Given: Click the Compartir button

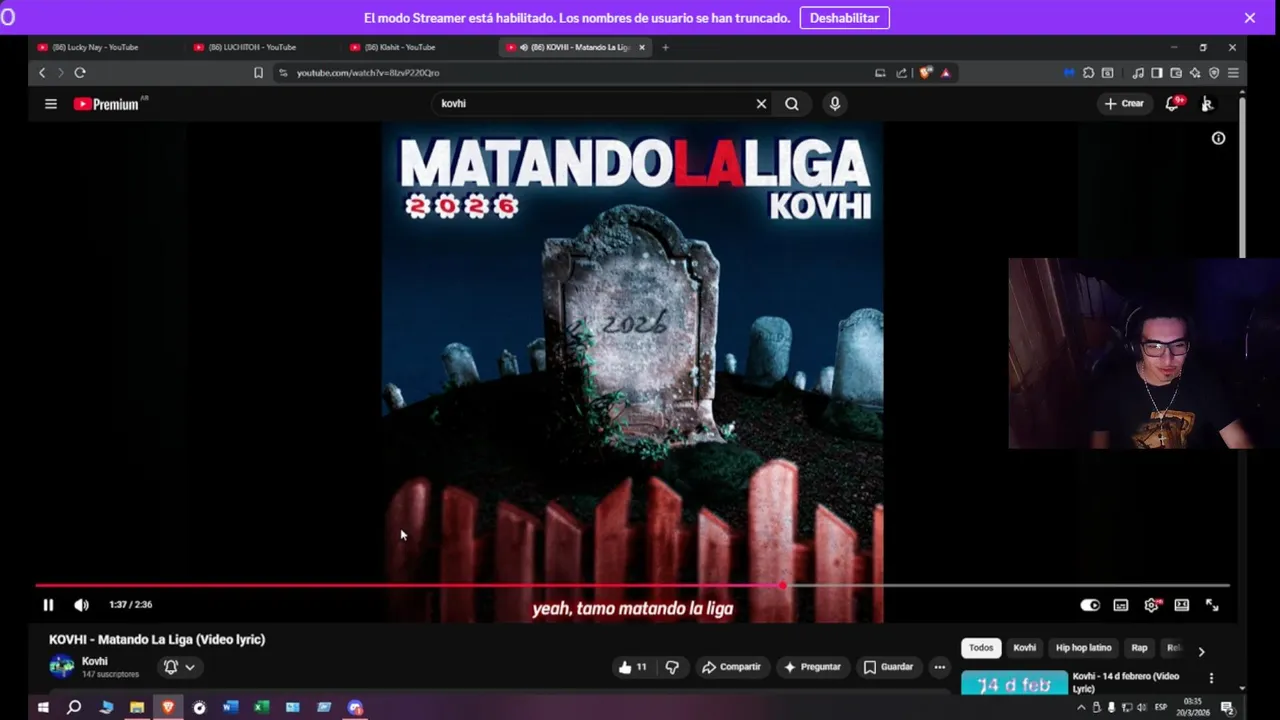Looking at the screenshot, I should [x=731, y=667].
